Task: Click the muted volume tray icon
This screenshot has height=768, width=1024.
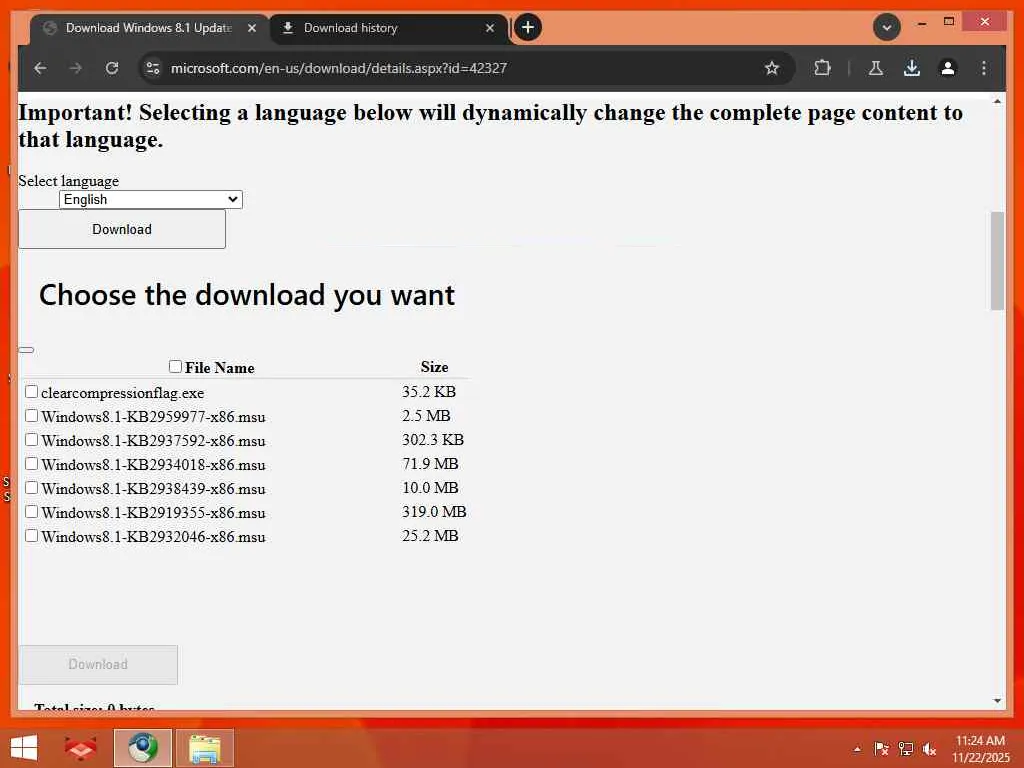Action: (929, 749)
